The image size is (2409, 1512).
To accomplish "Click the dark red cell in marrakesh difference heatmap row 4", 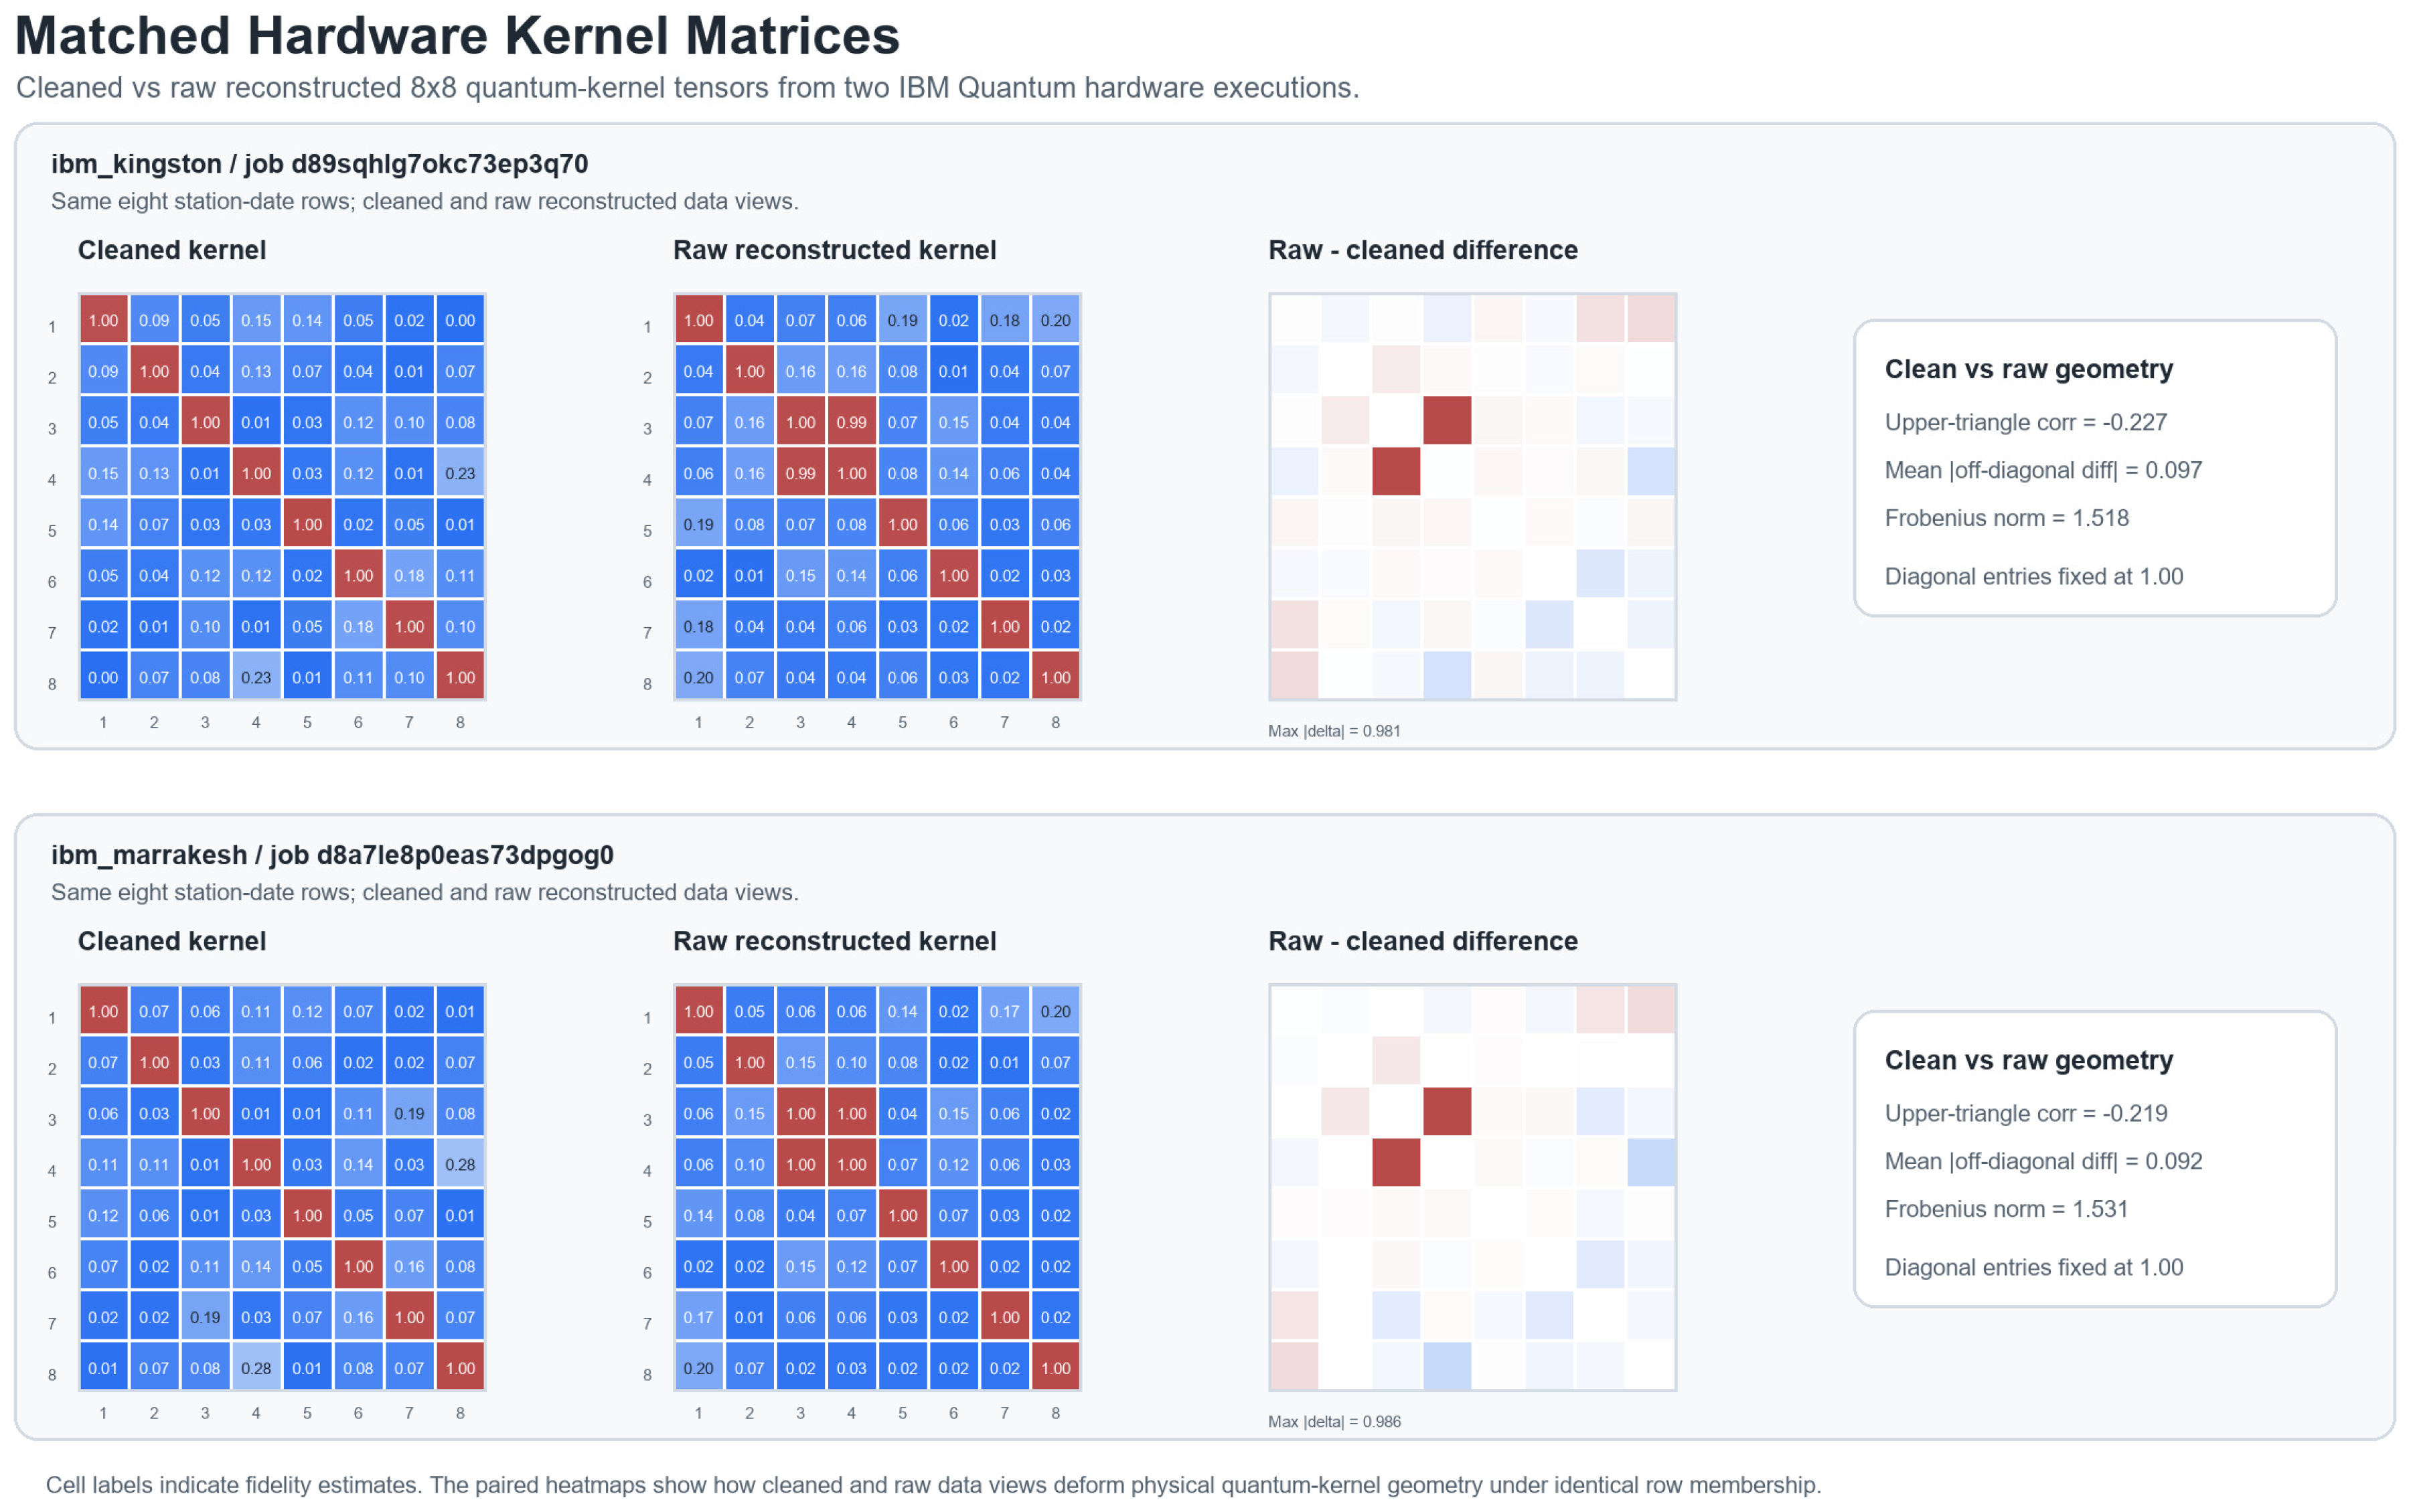I will coord(1396,1162).
